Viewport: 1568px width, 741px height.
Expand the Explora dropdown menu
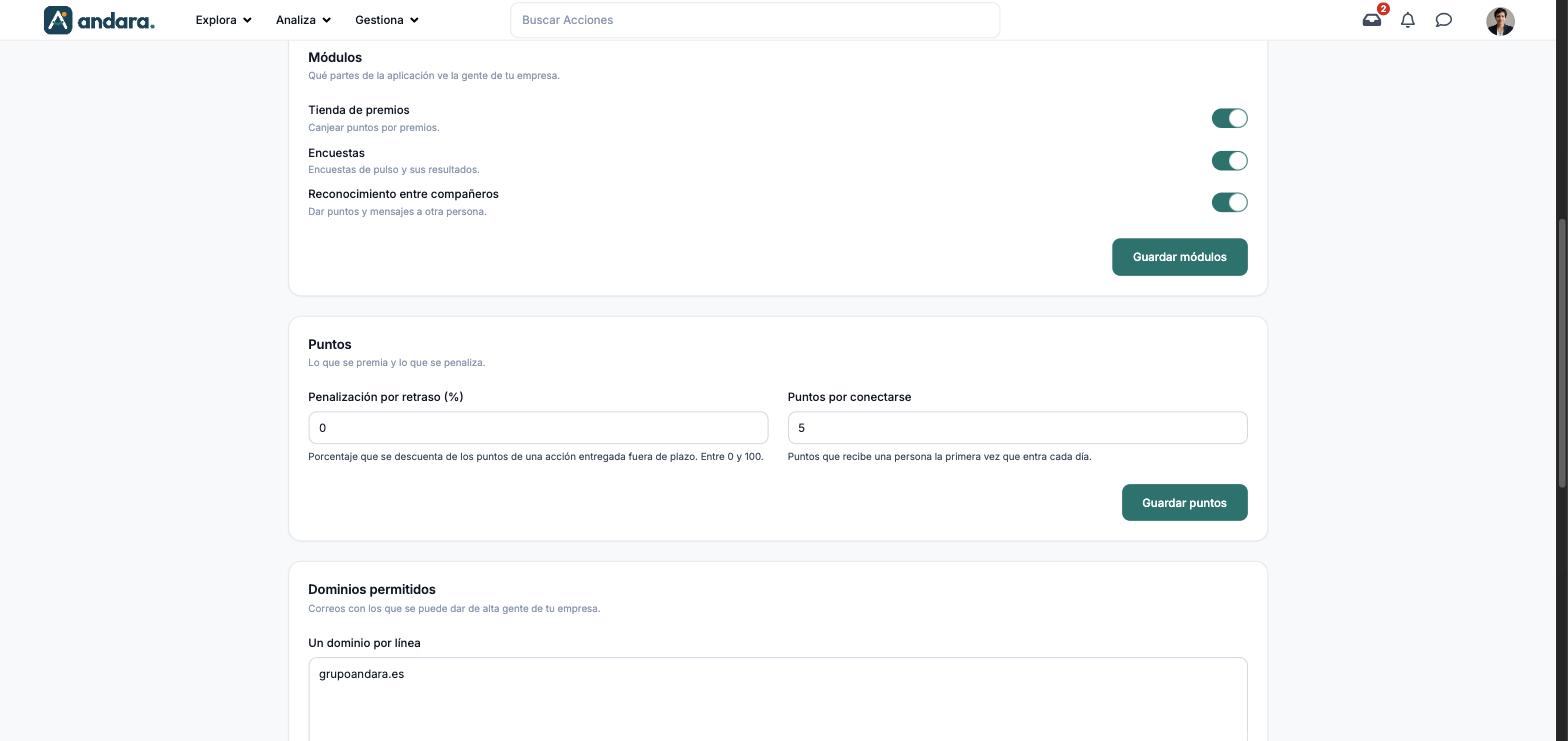point(223,20)
